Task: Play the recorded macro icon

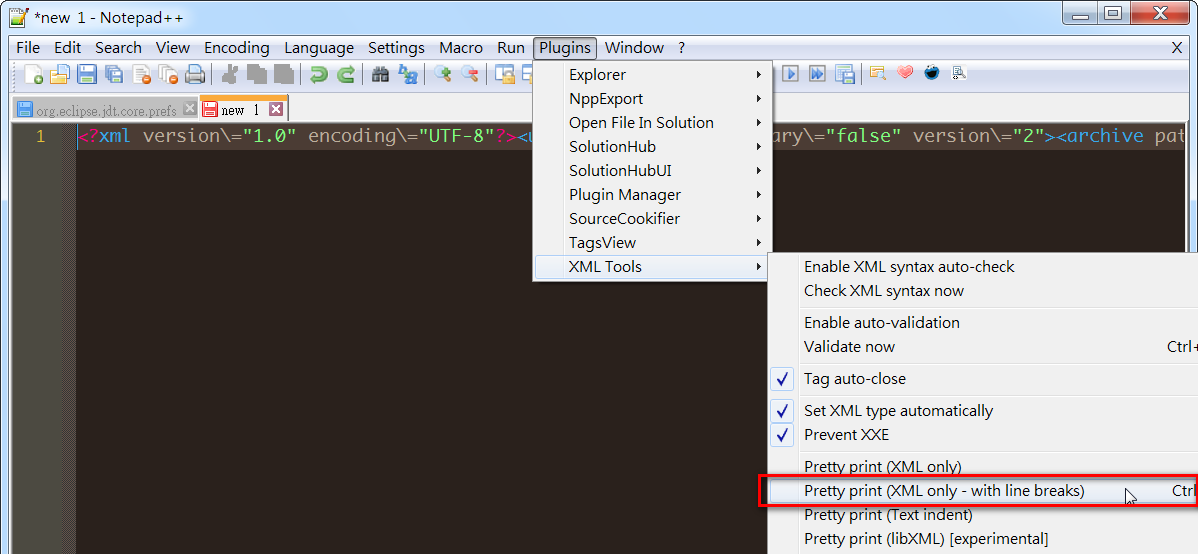Action: point(790,73)
